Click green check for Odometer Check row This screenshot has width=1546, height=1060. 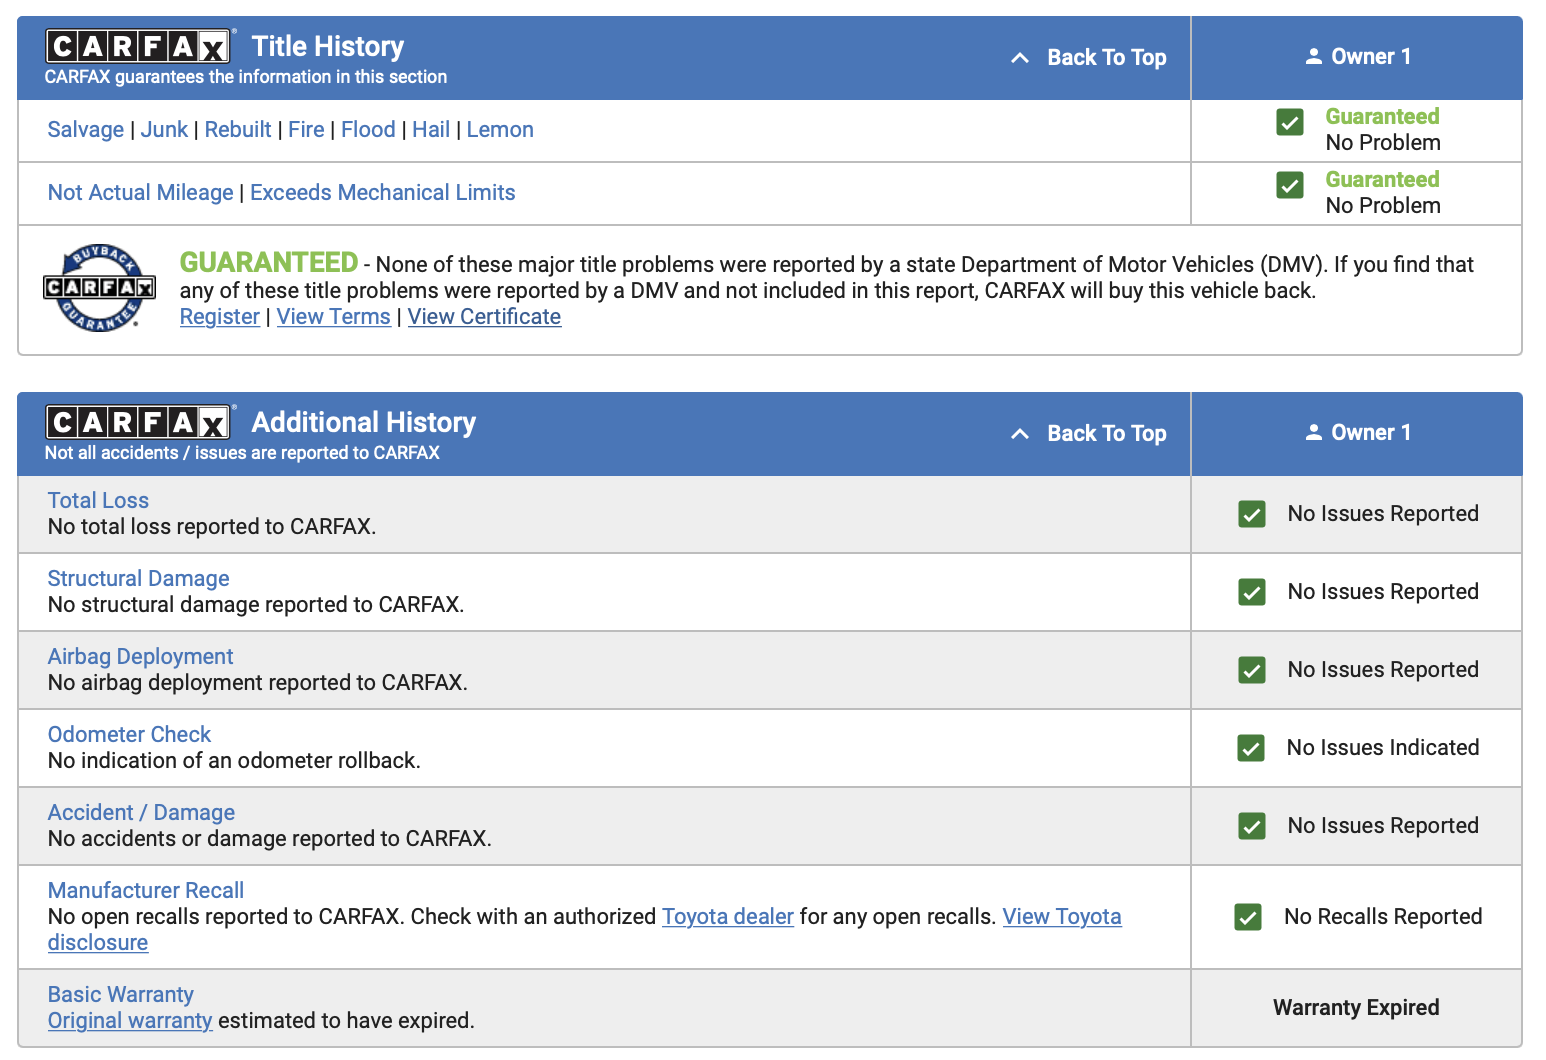click(x=1251, y=748)
